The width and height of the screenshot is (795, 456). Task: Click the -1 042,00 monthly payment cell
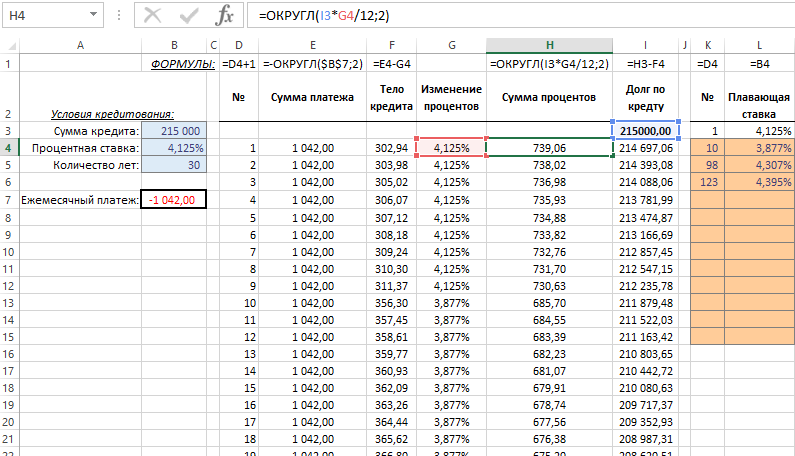tap(174, 200)
